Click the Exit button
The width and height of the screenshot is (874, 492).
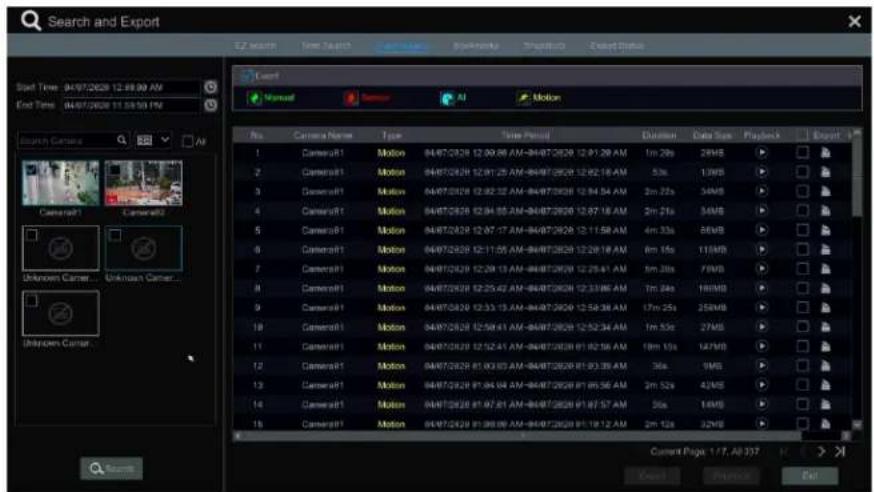(x=809, y=476)
